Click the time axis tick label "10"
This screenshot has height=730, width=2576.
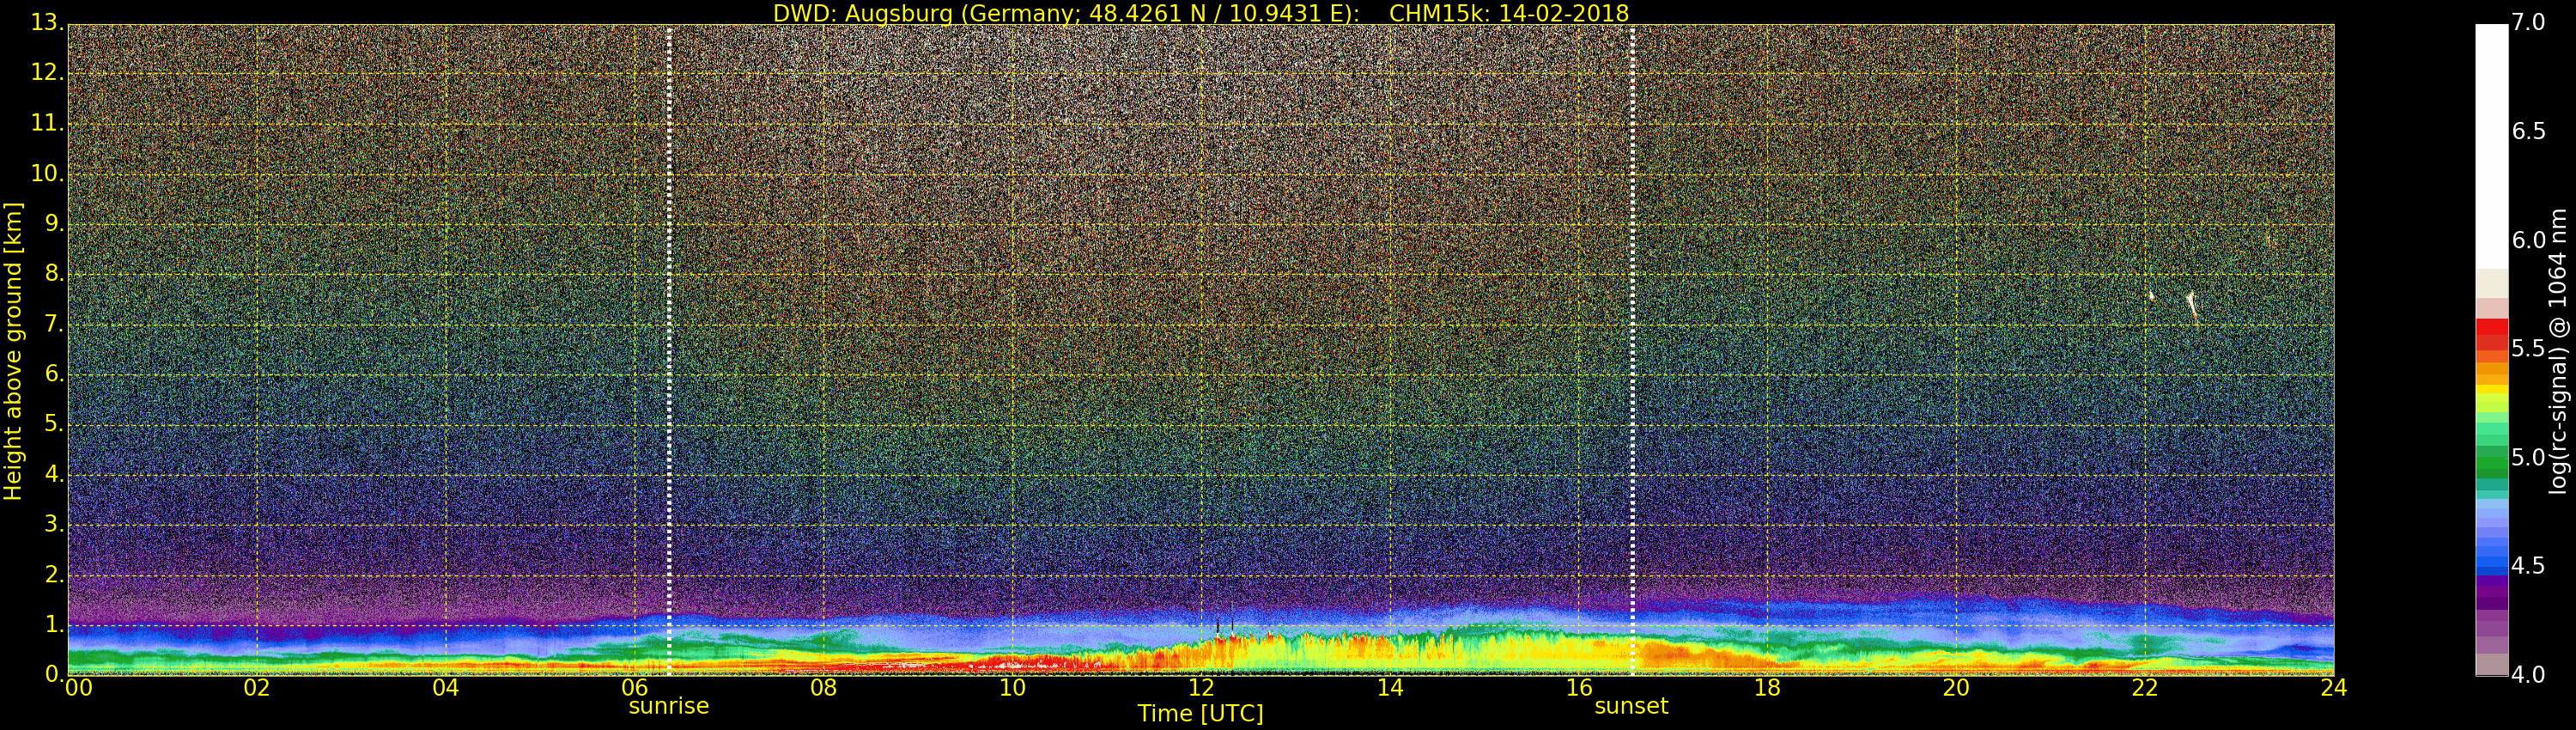1012,688
